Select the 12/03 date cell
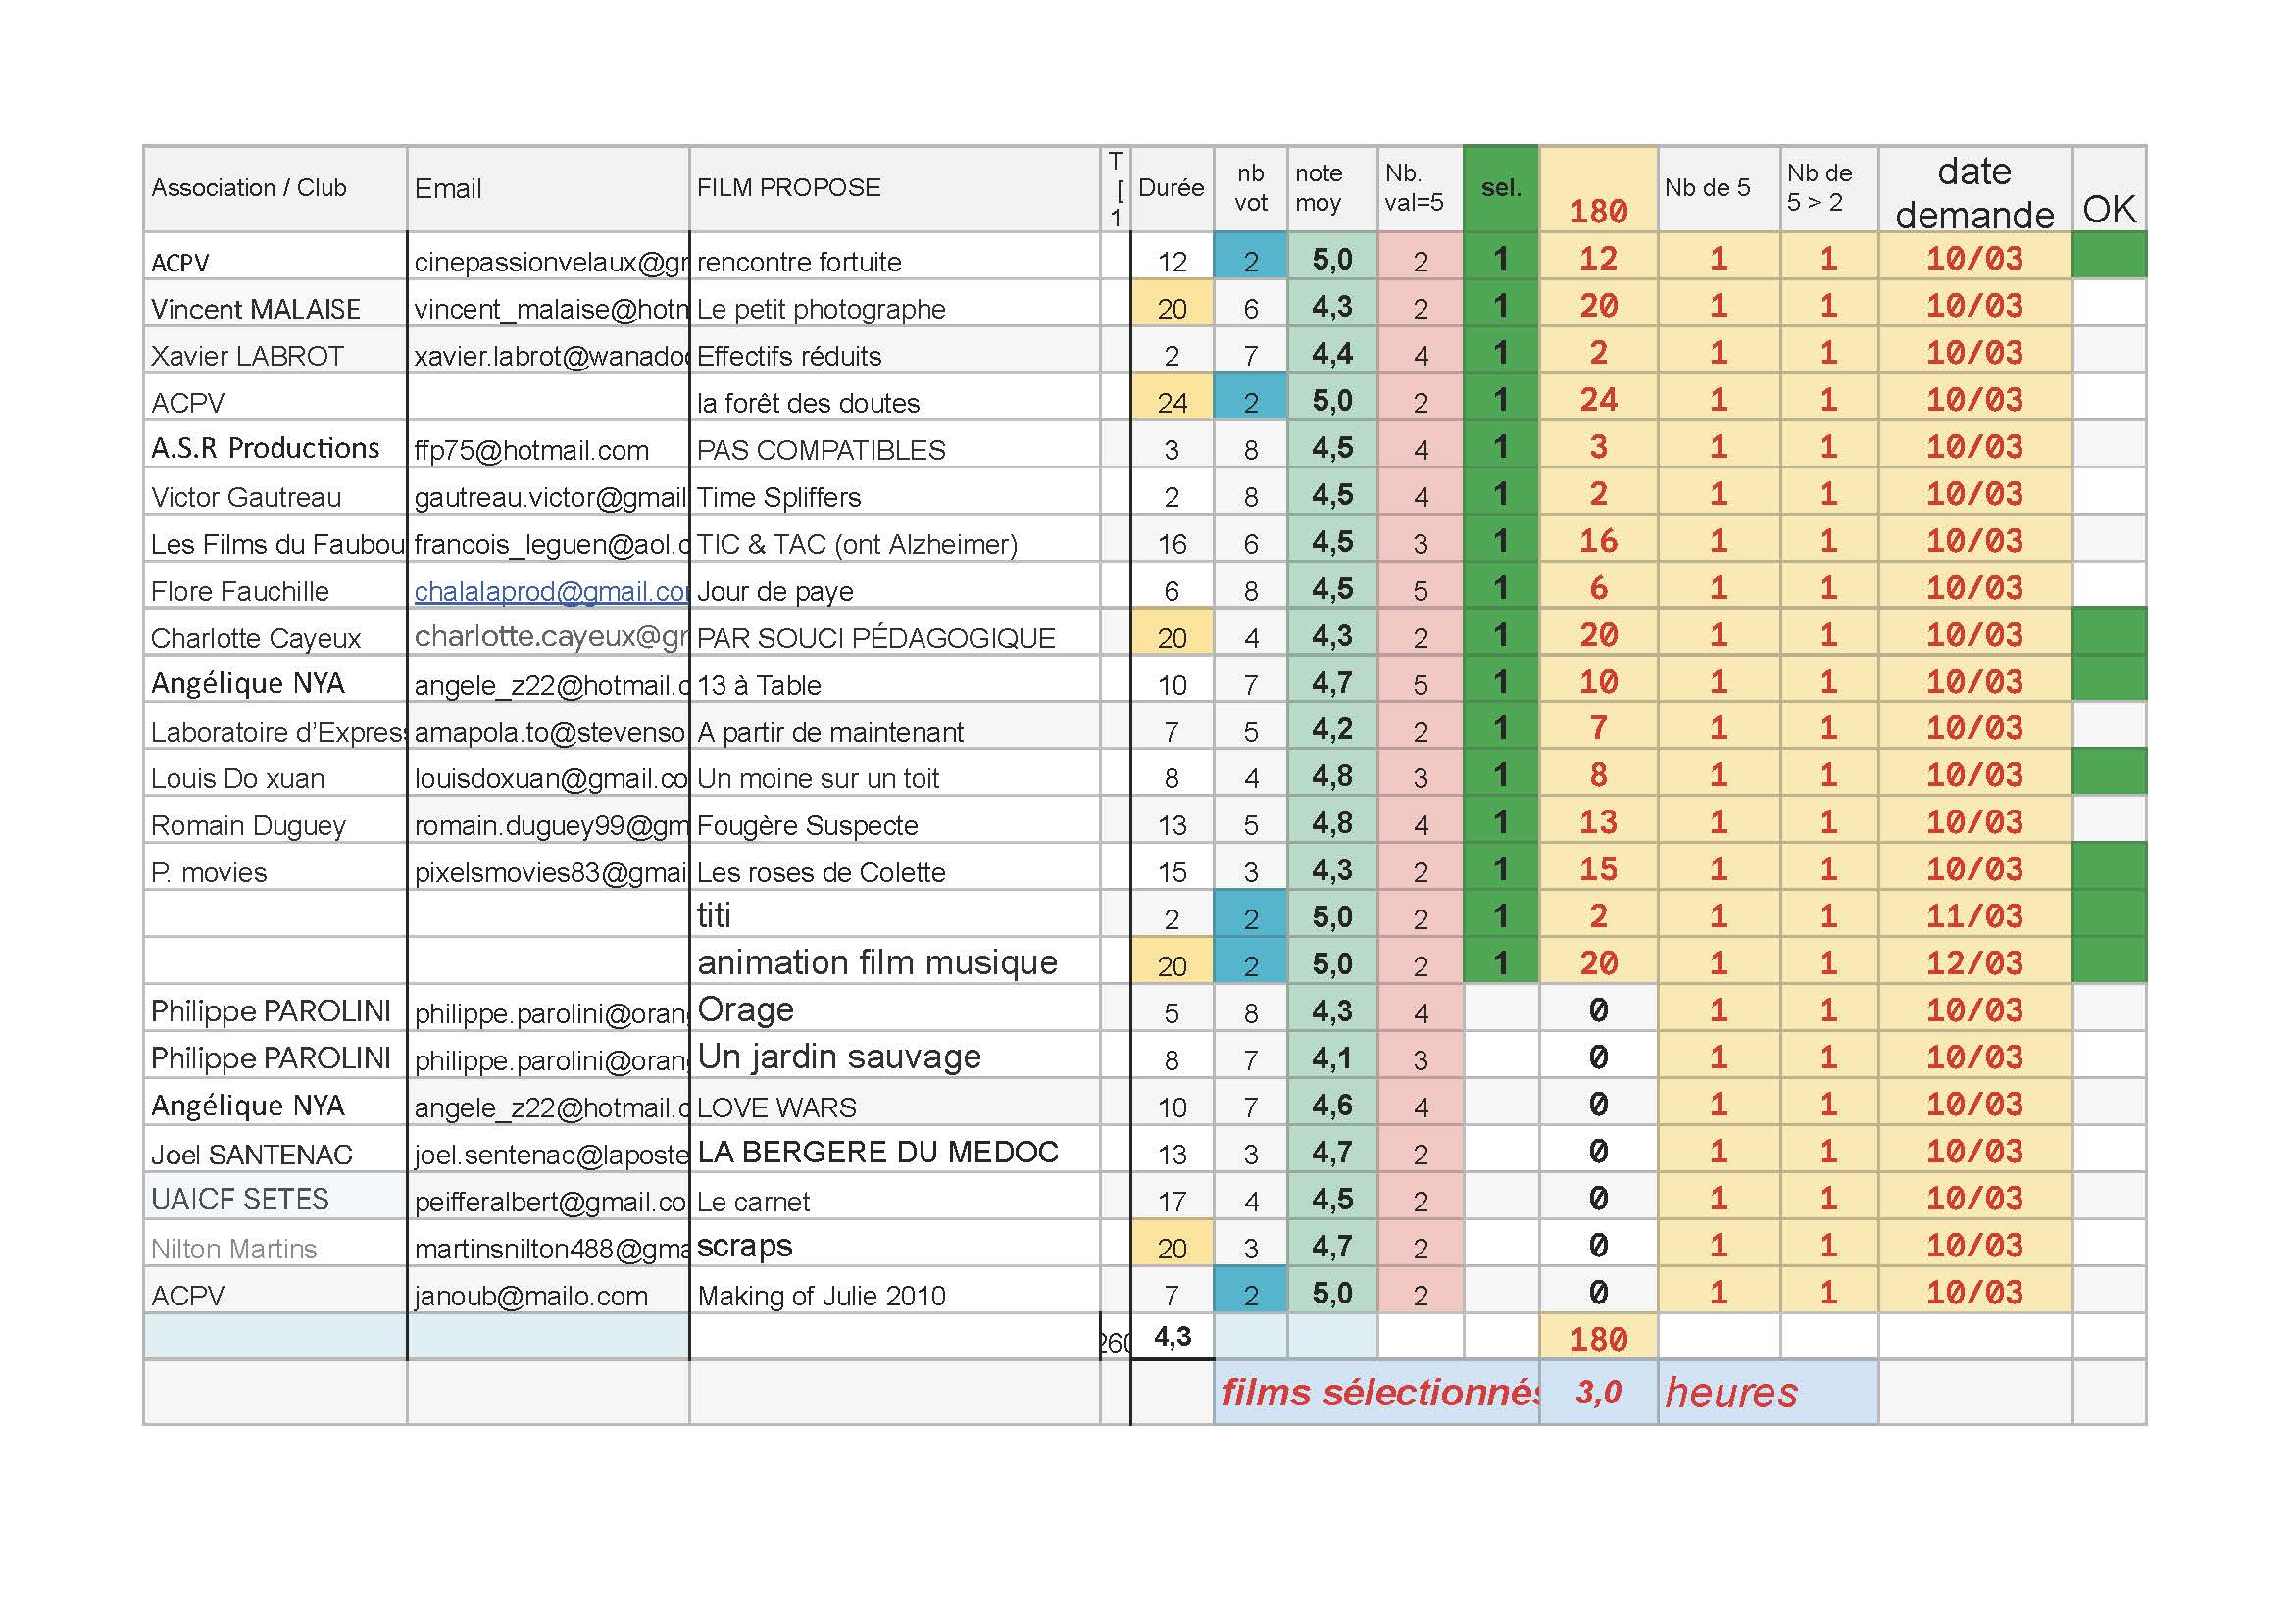The width and height of the screenshot is (2296, 1623). [1974, 962]
